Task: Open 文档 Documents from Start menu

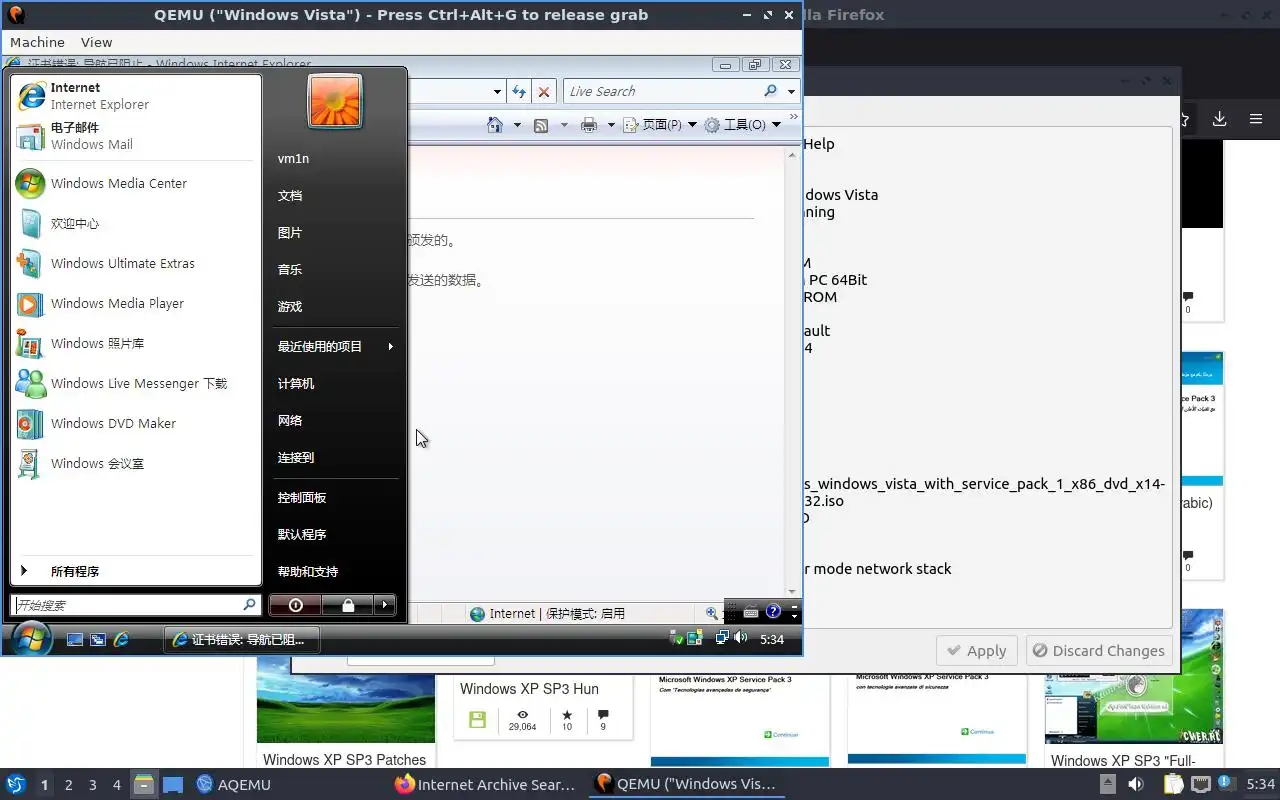Action: click(x=335, y=195)
